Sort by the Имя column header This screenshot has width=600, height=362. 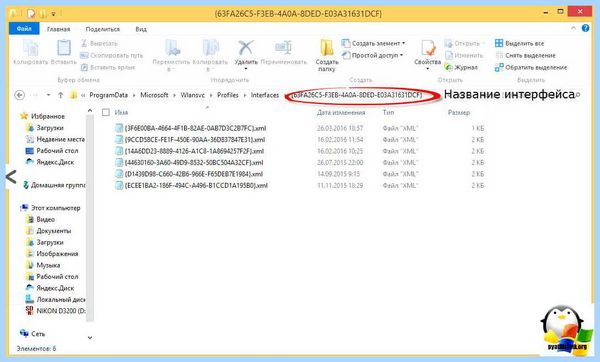click(121, 113)
